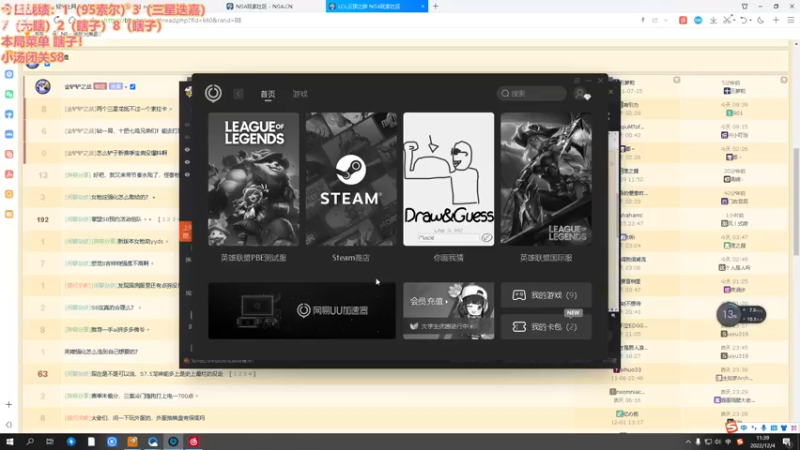This screenshot has height=450, width=800.
Task: Open Task View on the taskbar
Action: (x=49, y=442)
